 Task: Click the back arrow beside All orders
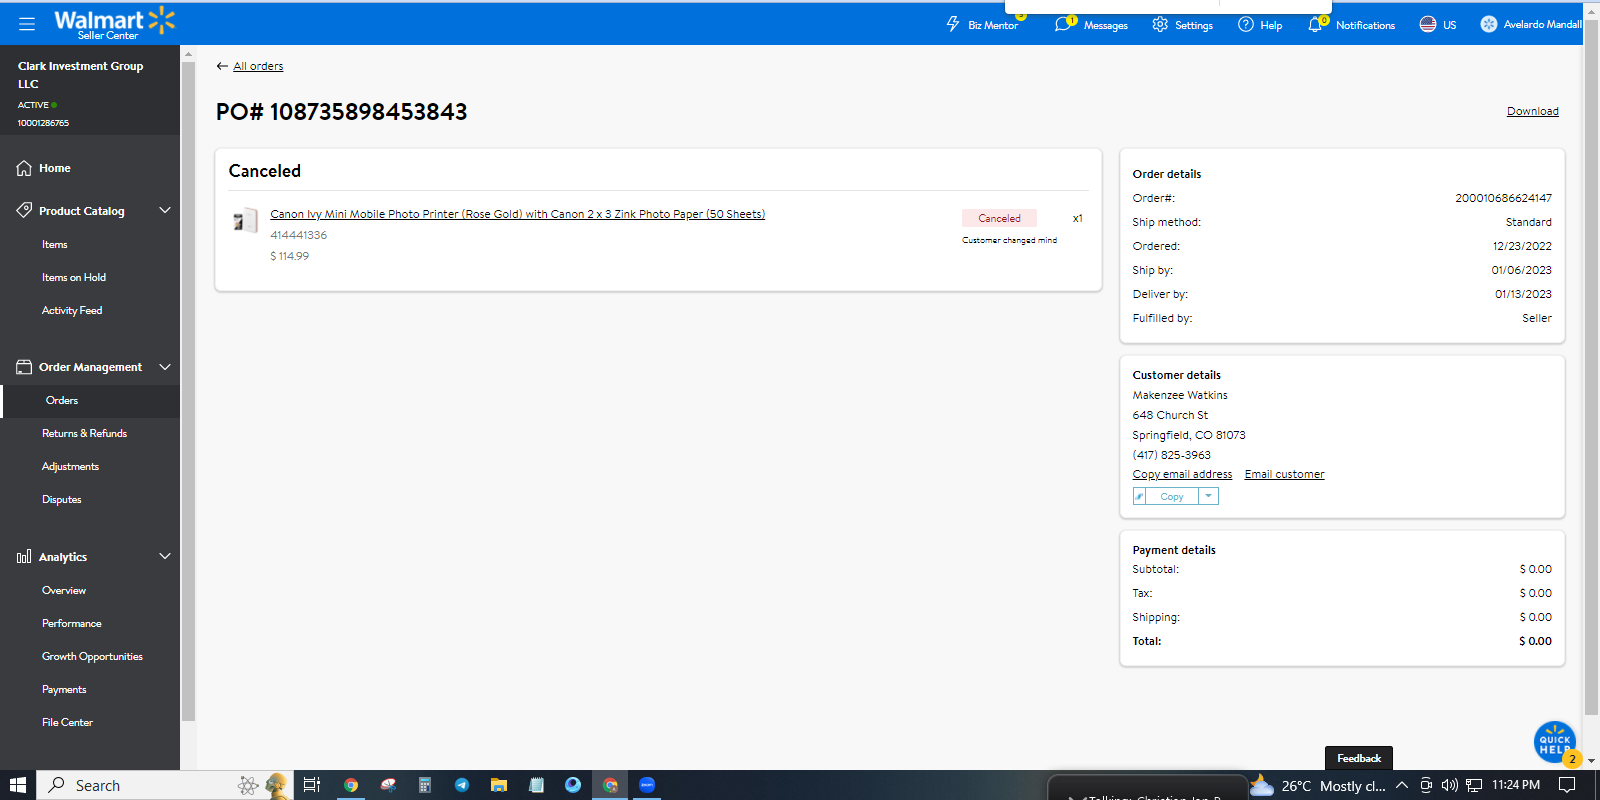[222, 66]
